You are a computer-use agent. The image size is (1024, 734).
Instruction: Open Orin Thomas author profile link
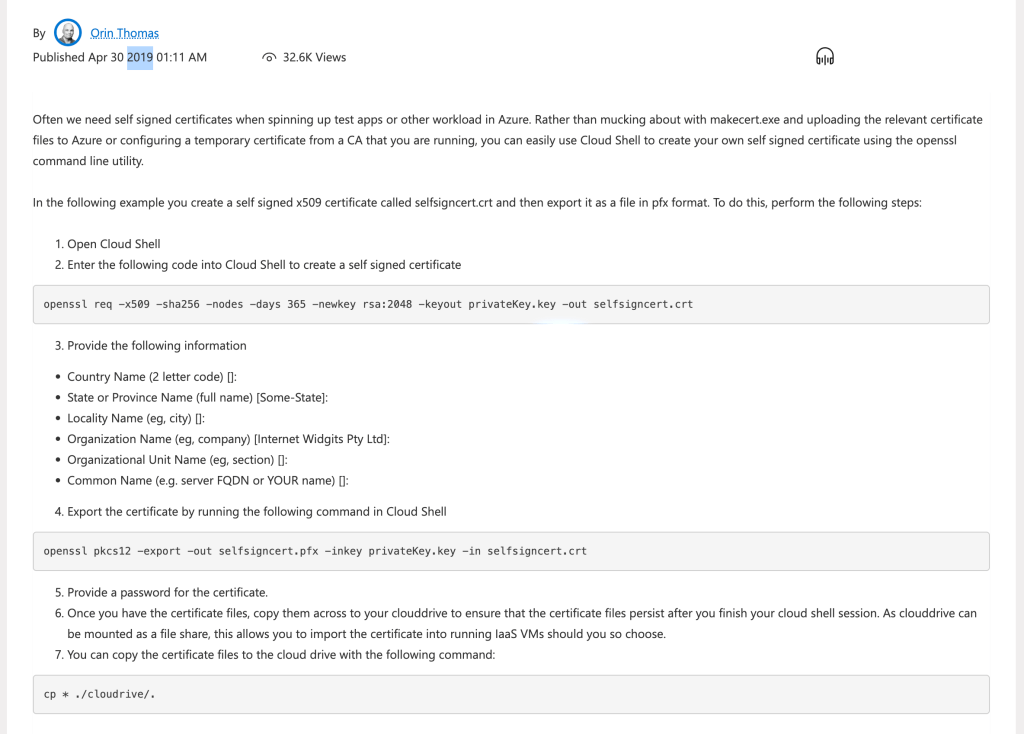(124, 33)
